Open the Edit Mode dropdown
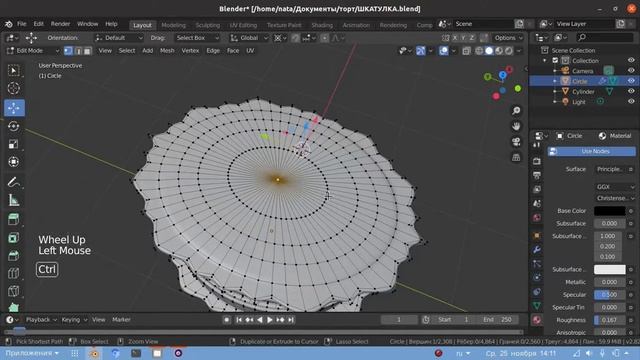Image resolution: width=640 pixels, height=360 pixels. point(33,51)
